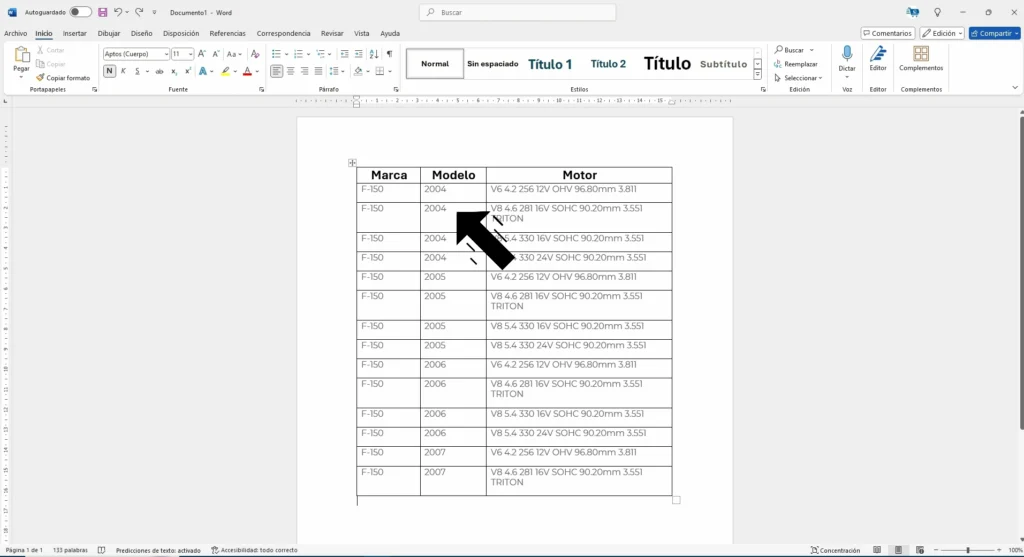The image size is (1024, 557).
Task: Pick the text highlight color
Action: [x=225, y=71]
